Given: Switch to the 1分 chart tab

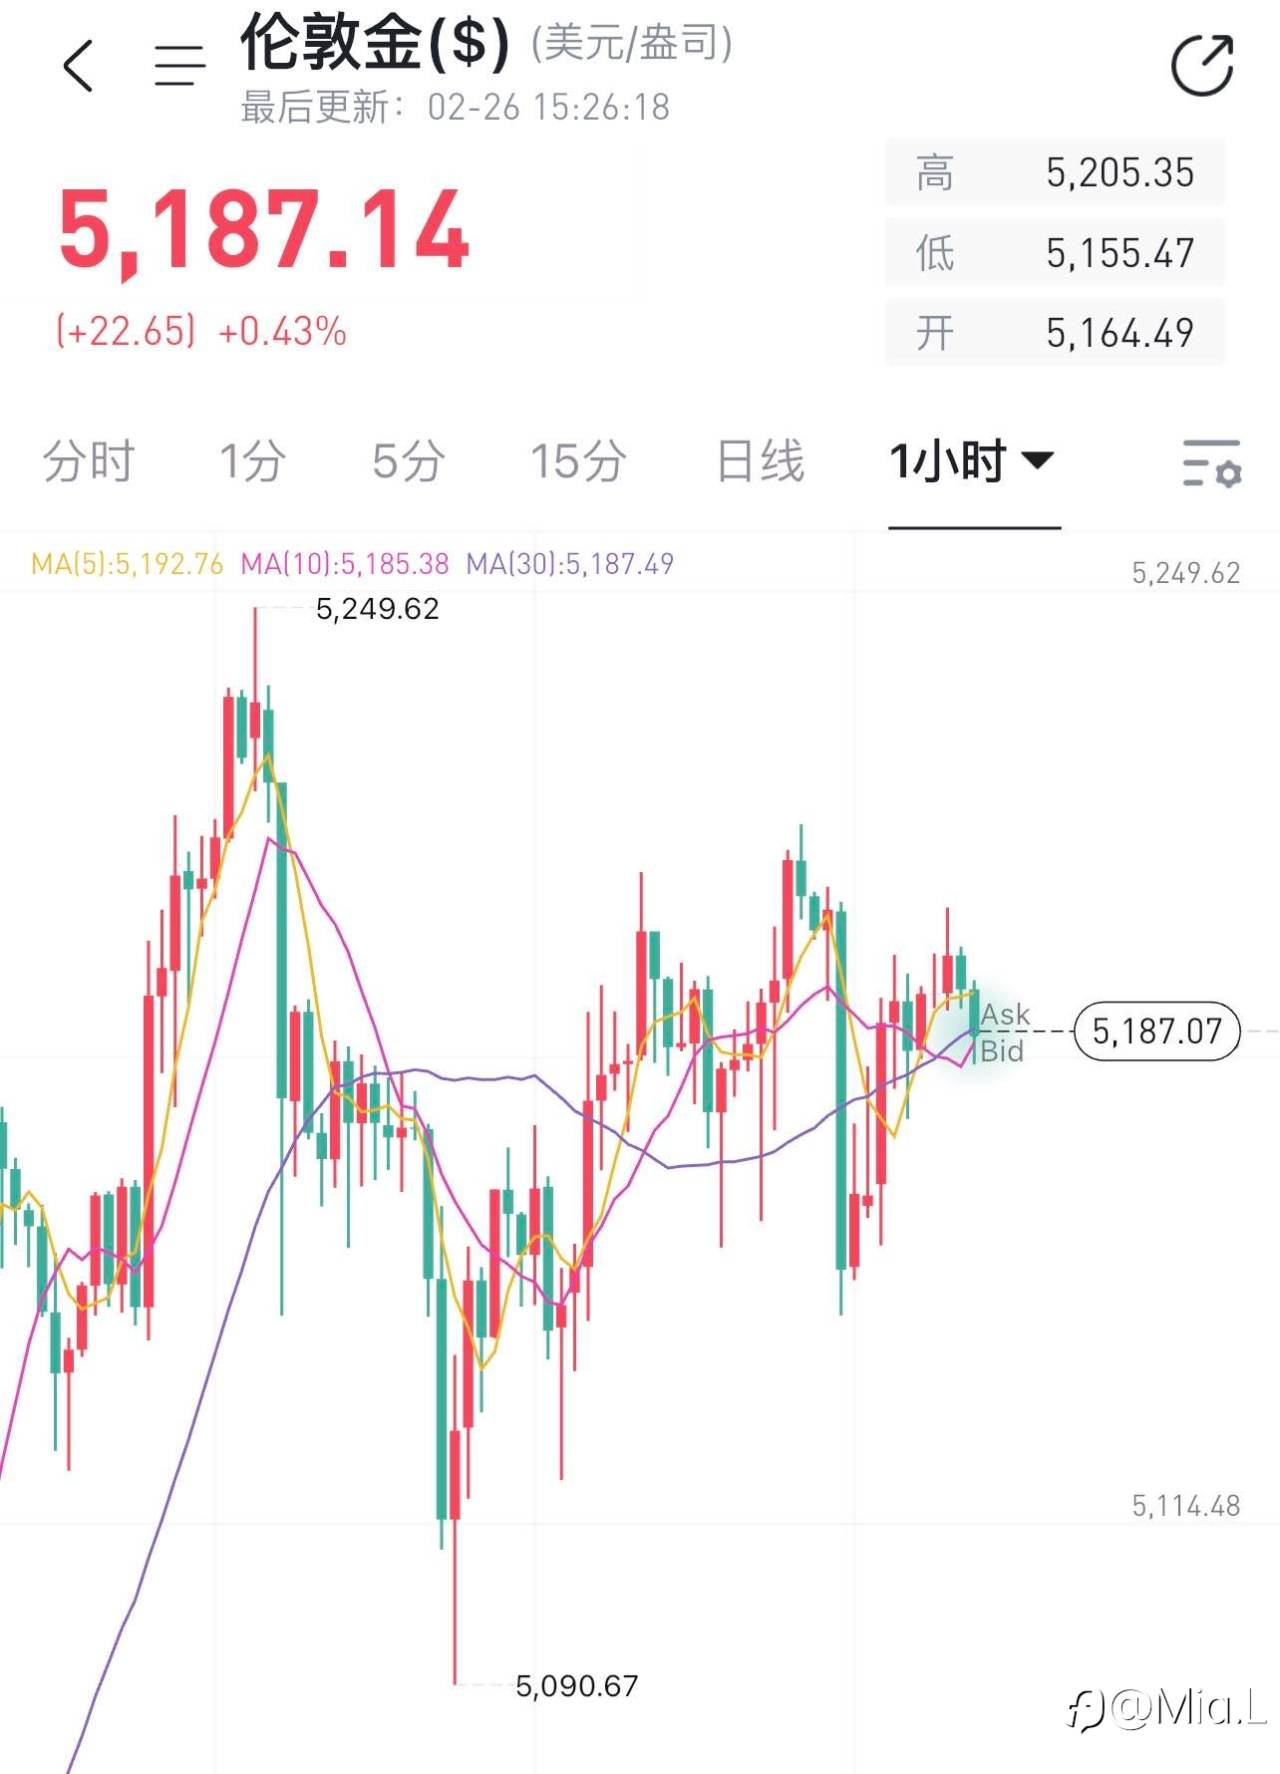Looking at the screenshot, I should point(252,462).
